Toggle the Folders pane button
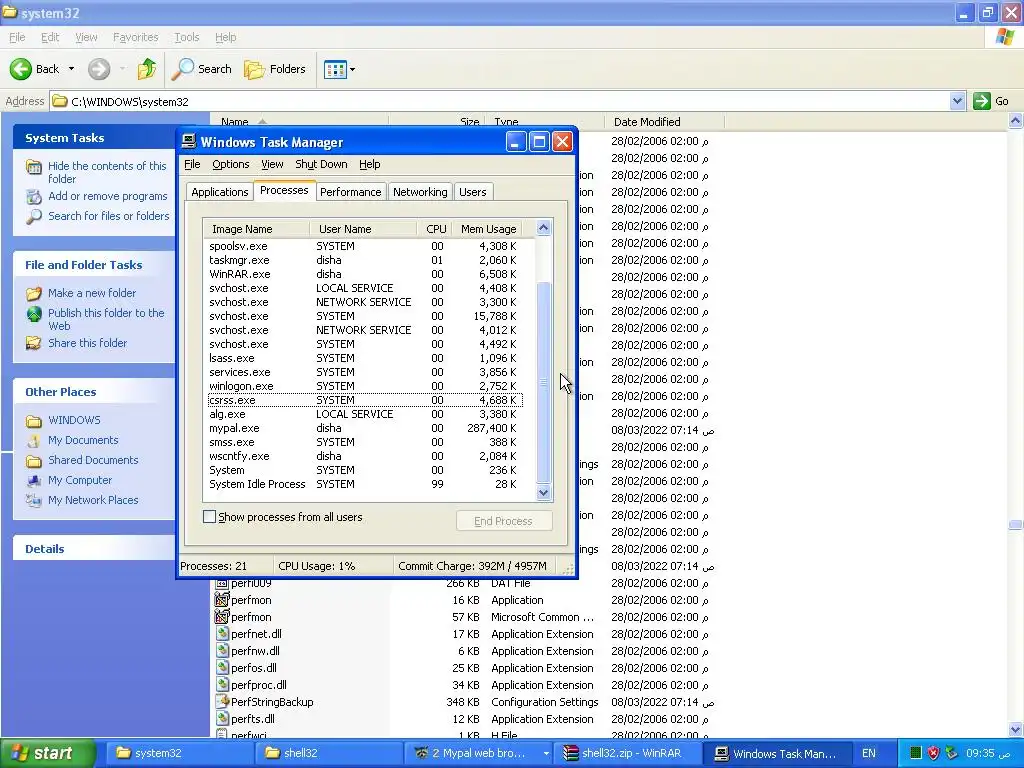Screen dimensions: 1024x768 tap(274, 69)
